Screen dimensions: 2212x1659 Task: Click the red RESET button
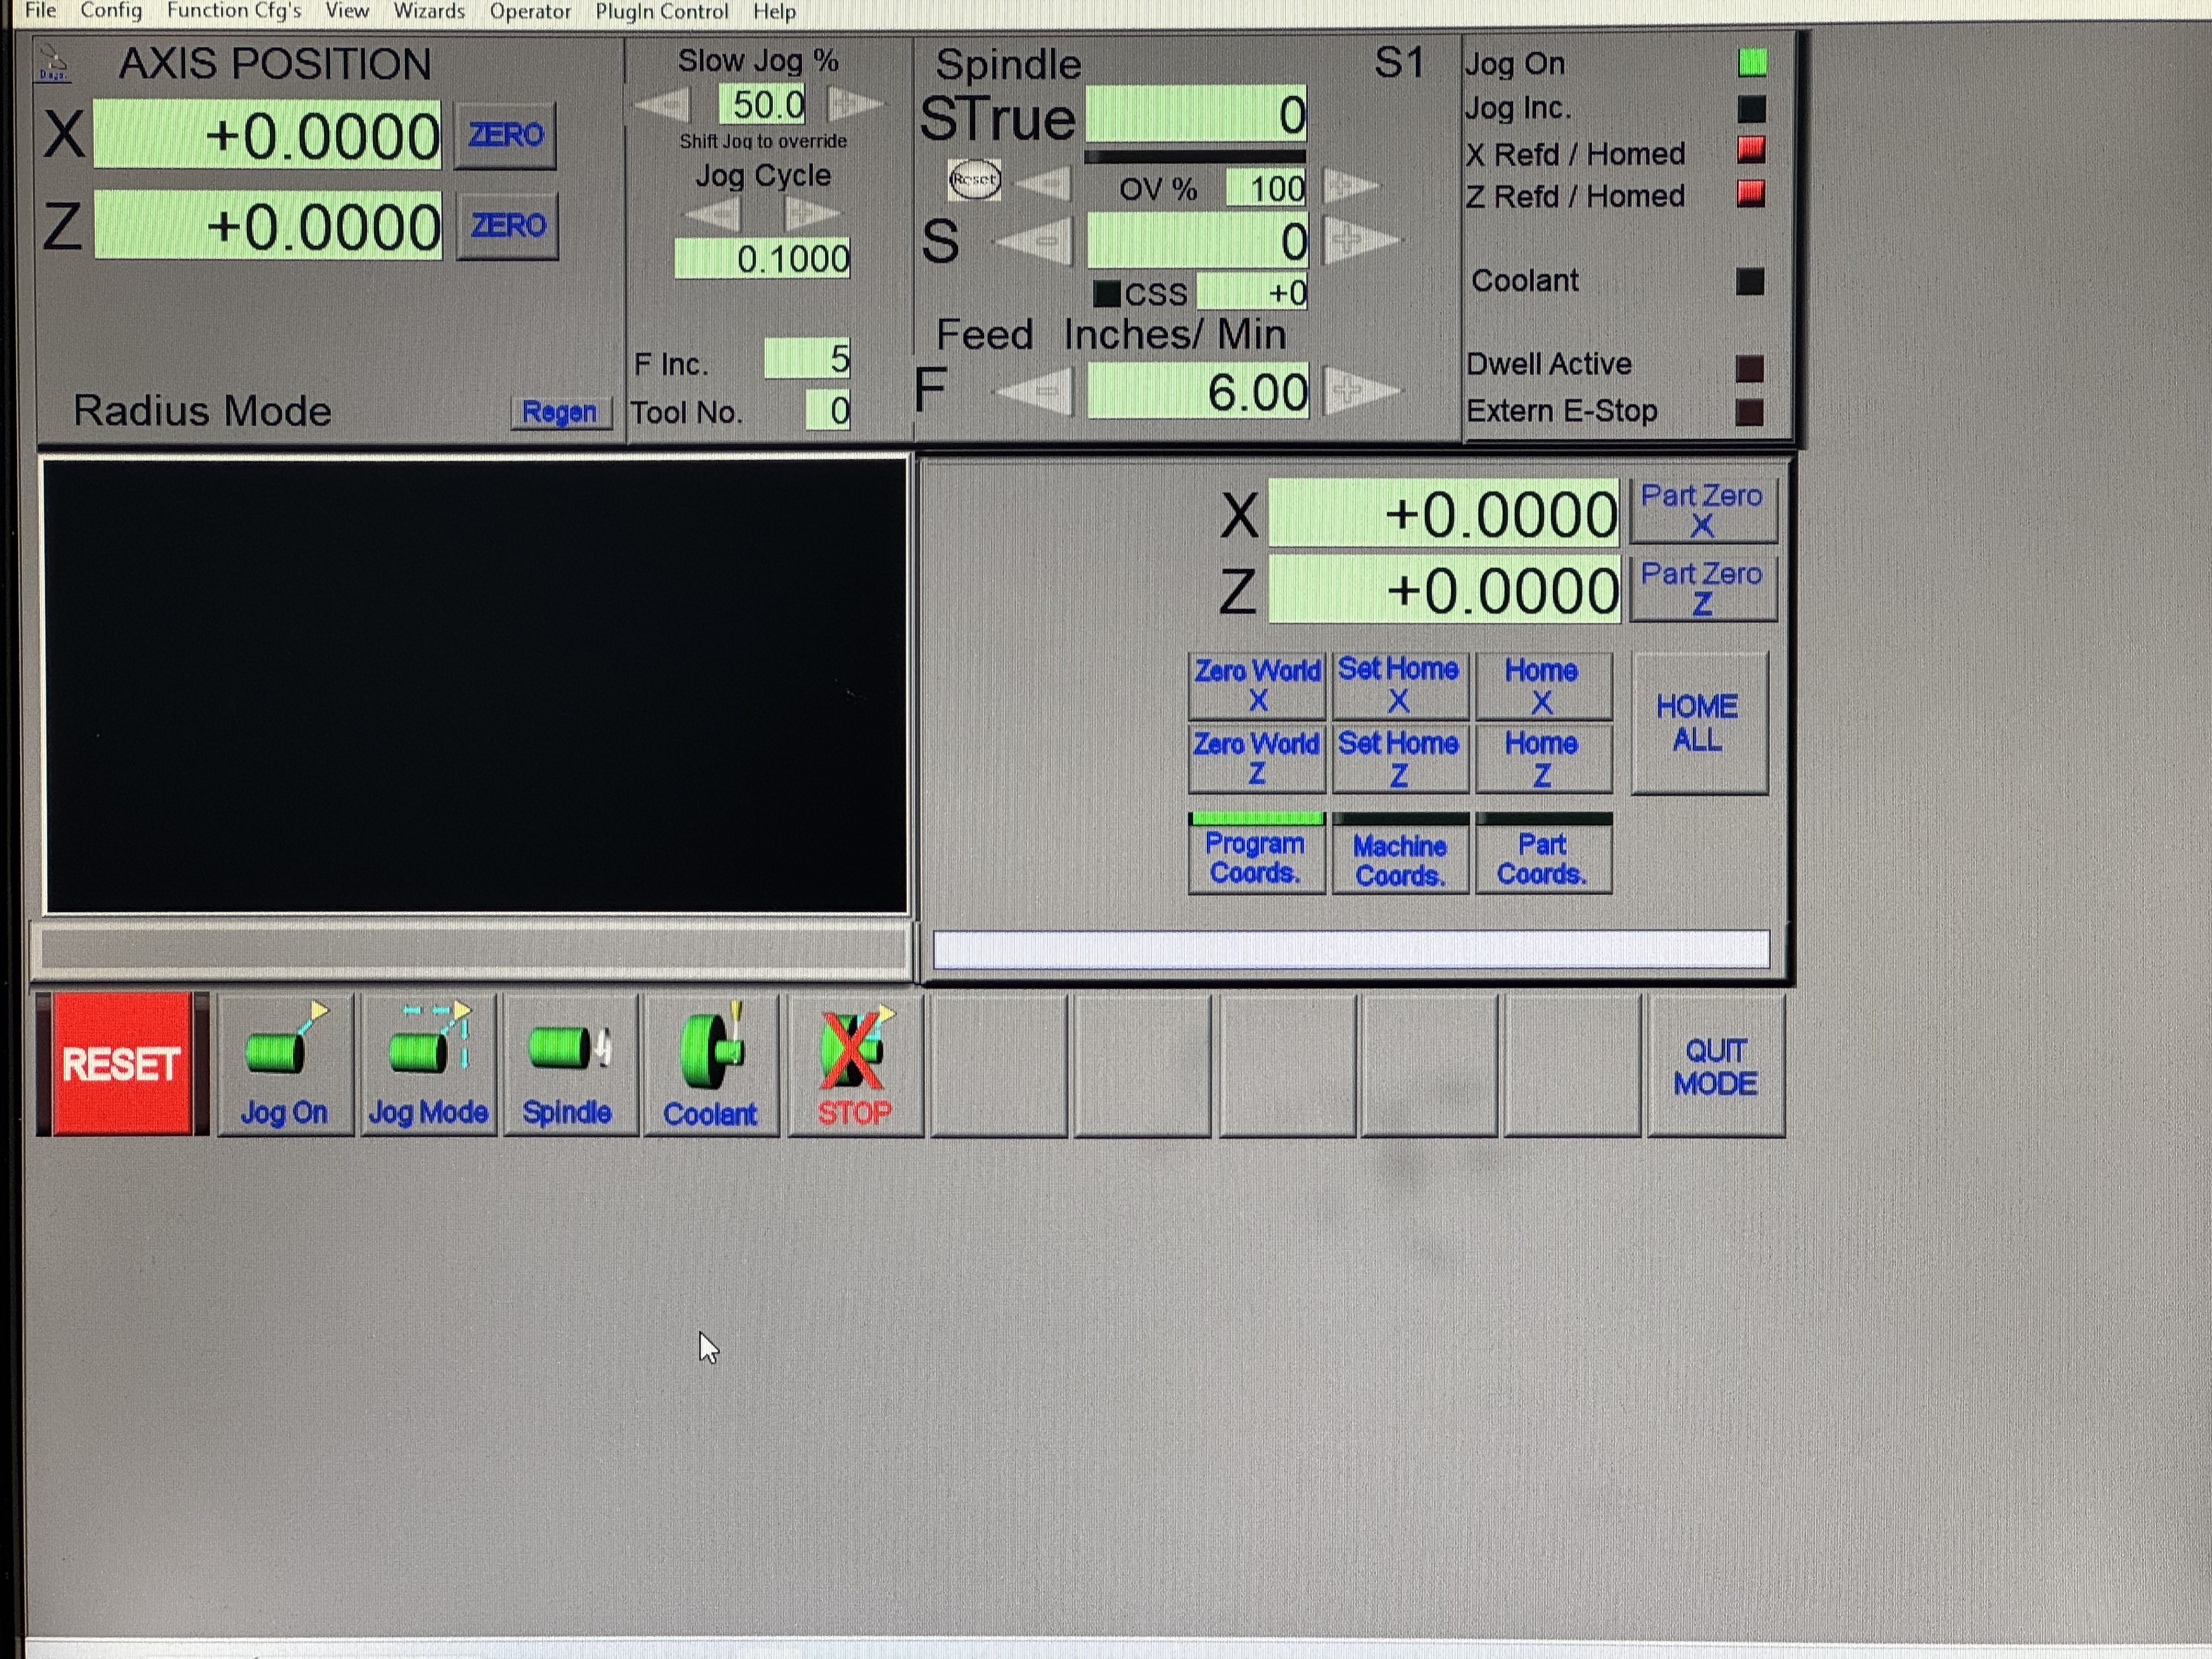(121, 1064)
